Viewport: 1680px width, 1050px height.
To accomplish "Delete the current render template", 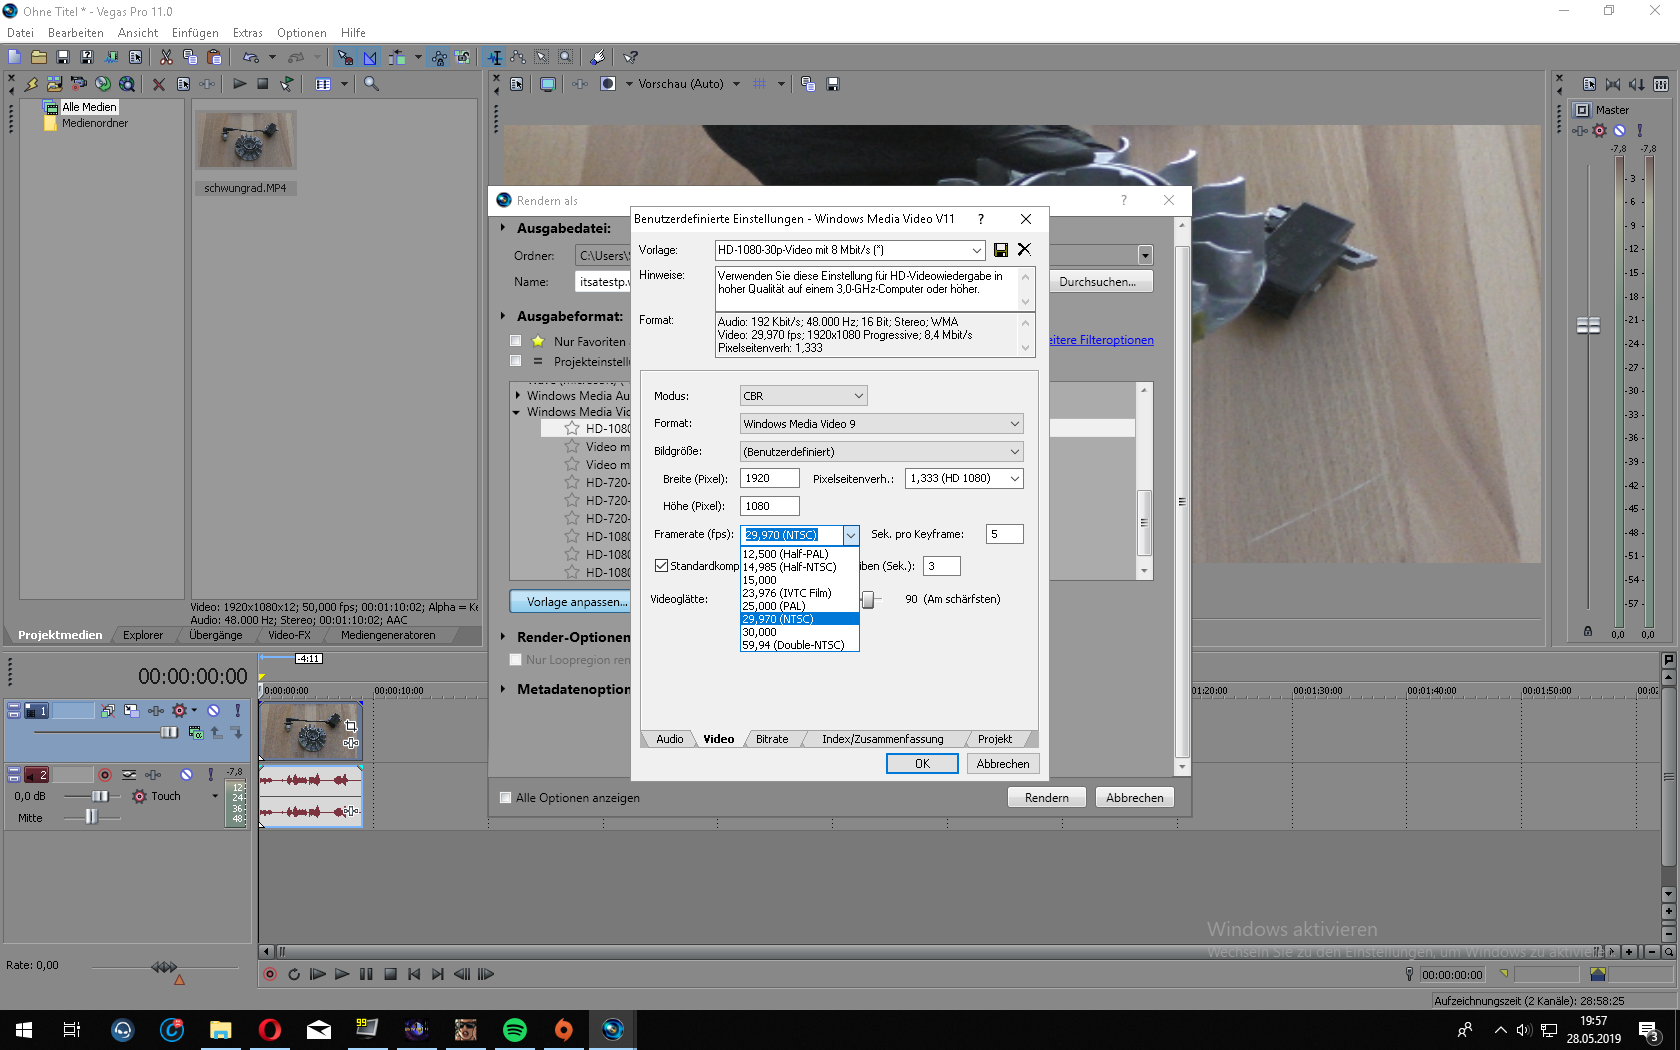I will pos(1024,250).
